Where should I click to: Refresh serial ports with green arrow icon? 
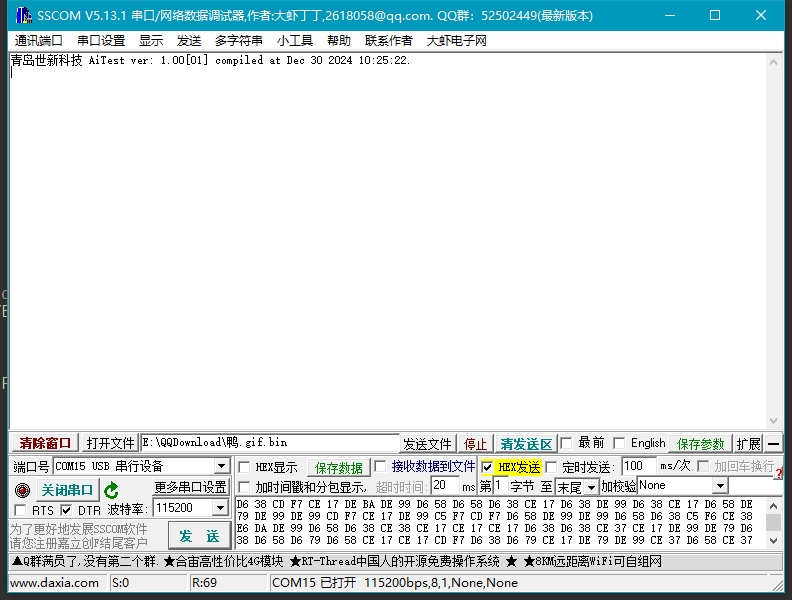tap(111, 490)
